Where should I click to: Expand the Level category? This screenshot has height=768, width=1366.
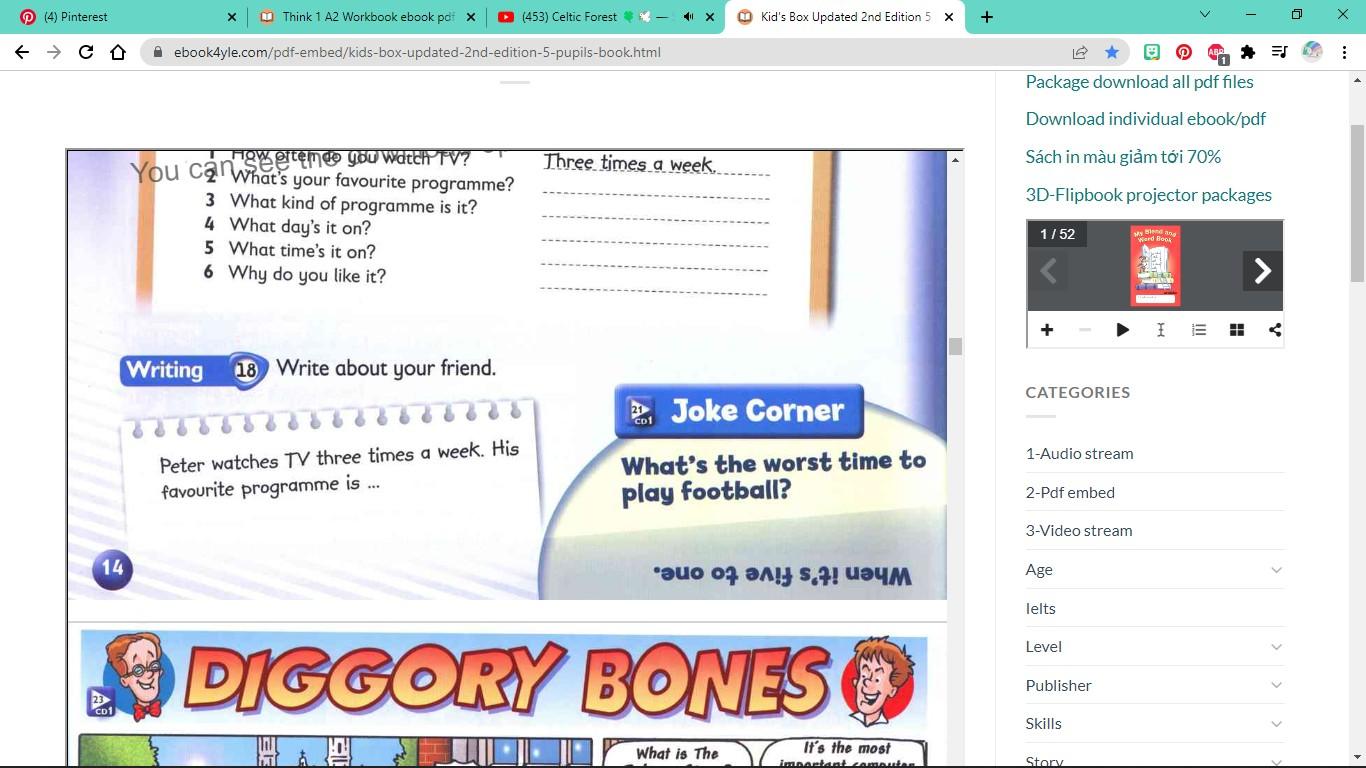1276,647
